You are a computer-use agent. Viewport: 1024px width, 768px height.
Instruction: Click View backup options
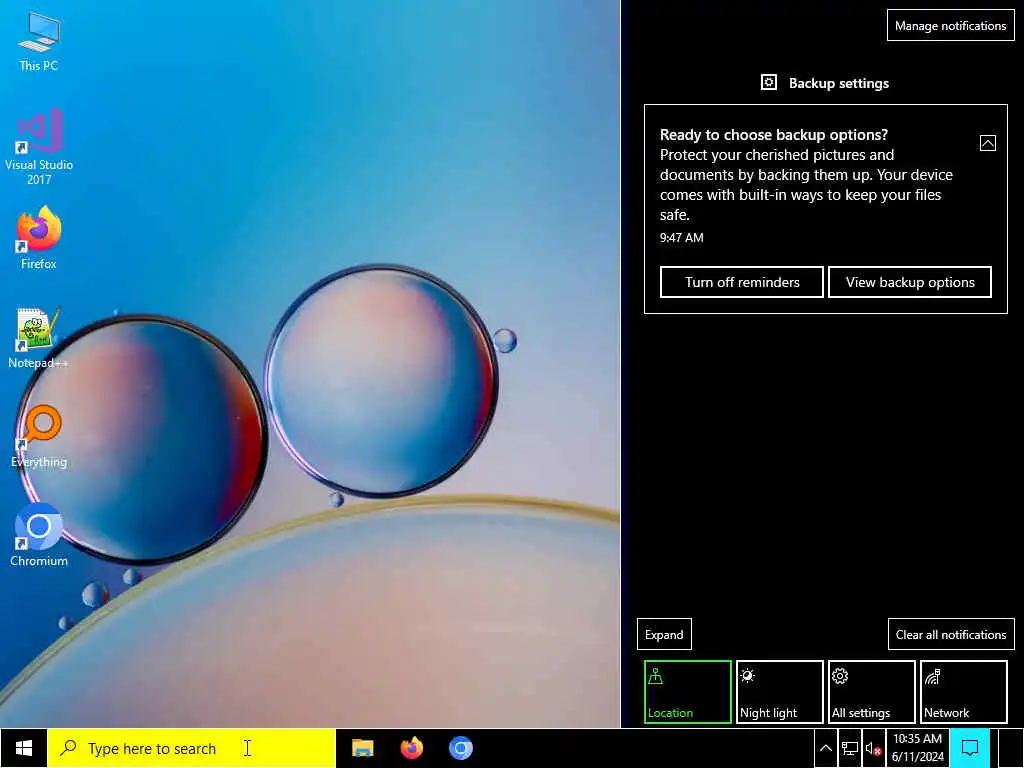pyautogui.click(x=910, y=282)
